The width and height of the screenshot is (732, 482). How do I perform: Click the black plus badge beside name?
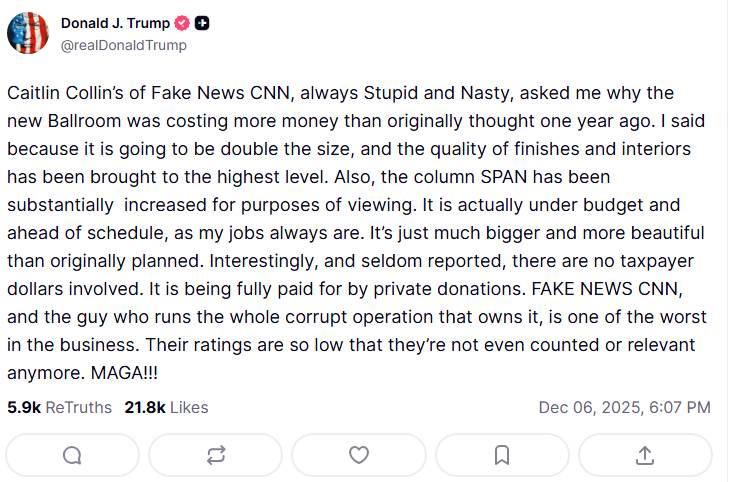coord(202,23)
